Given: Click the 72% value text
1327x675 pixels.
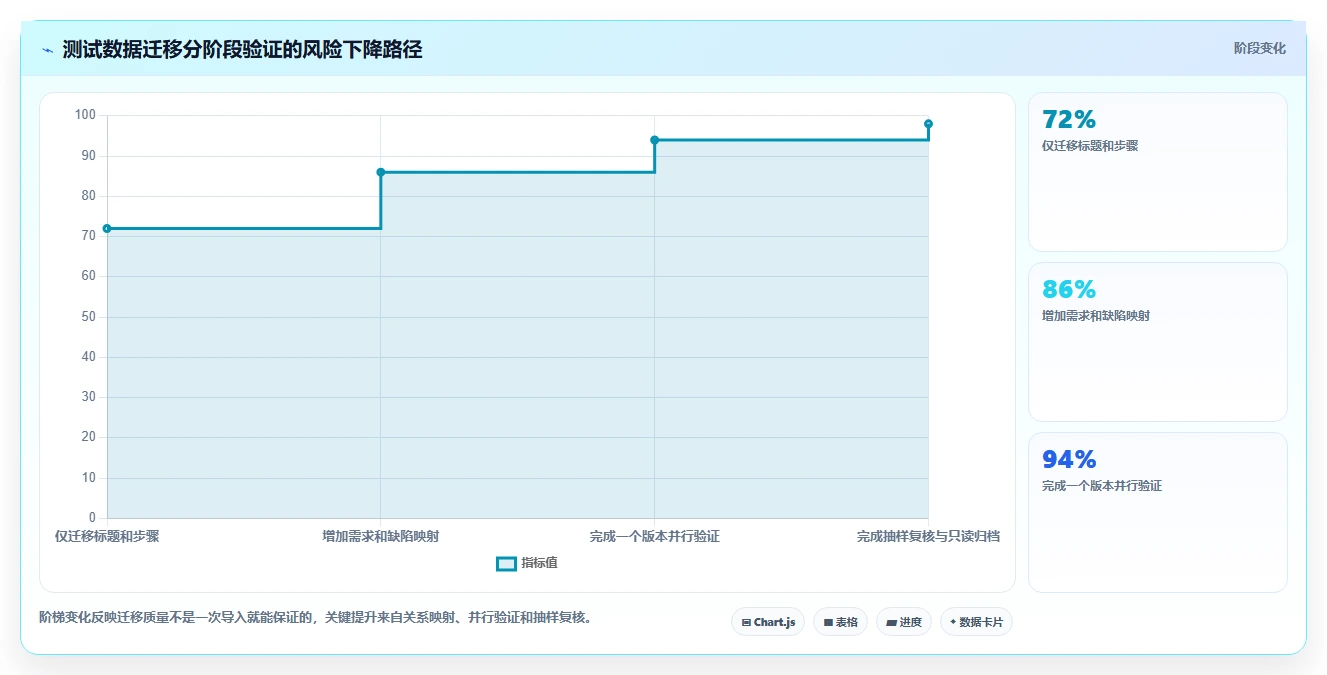Looking at the screenshot, I should pyautogui.click(x=1069, y=120).
